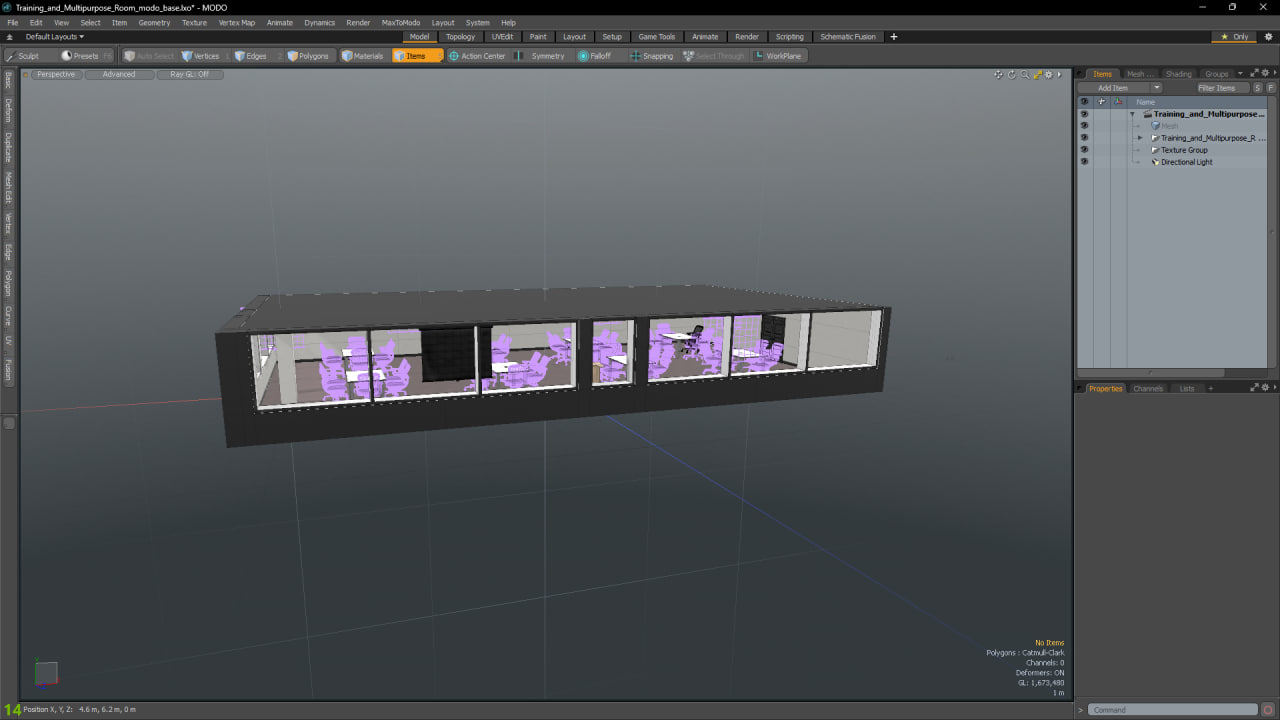Image resolution: width=1280 pixels, height=720 pixels.
Task: Open the Lists tab
Action: (1187, 388)
